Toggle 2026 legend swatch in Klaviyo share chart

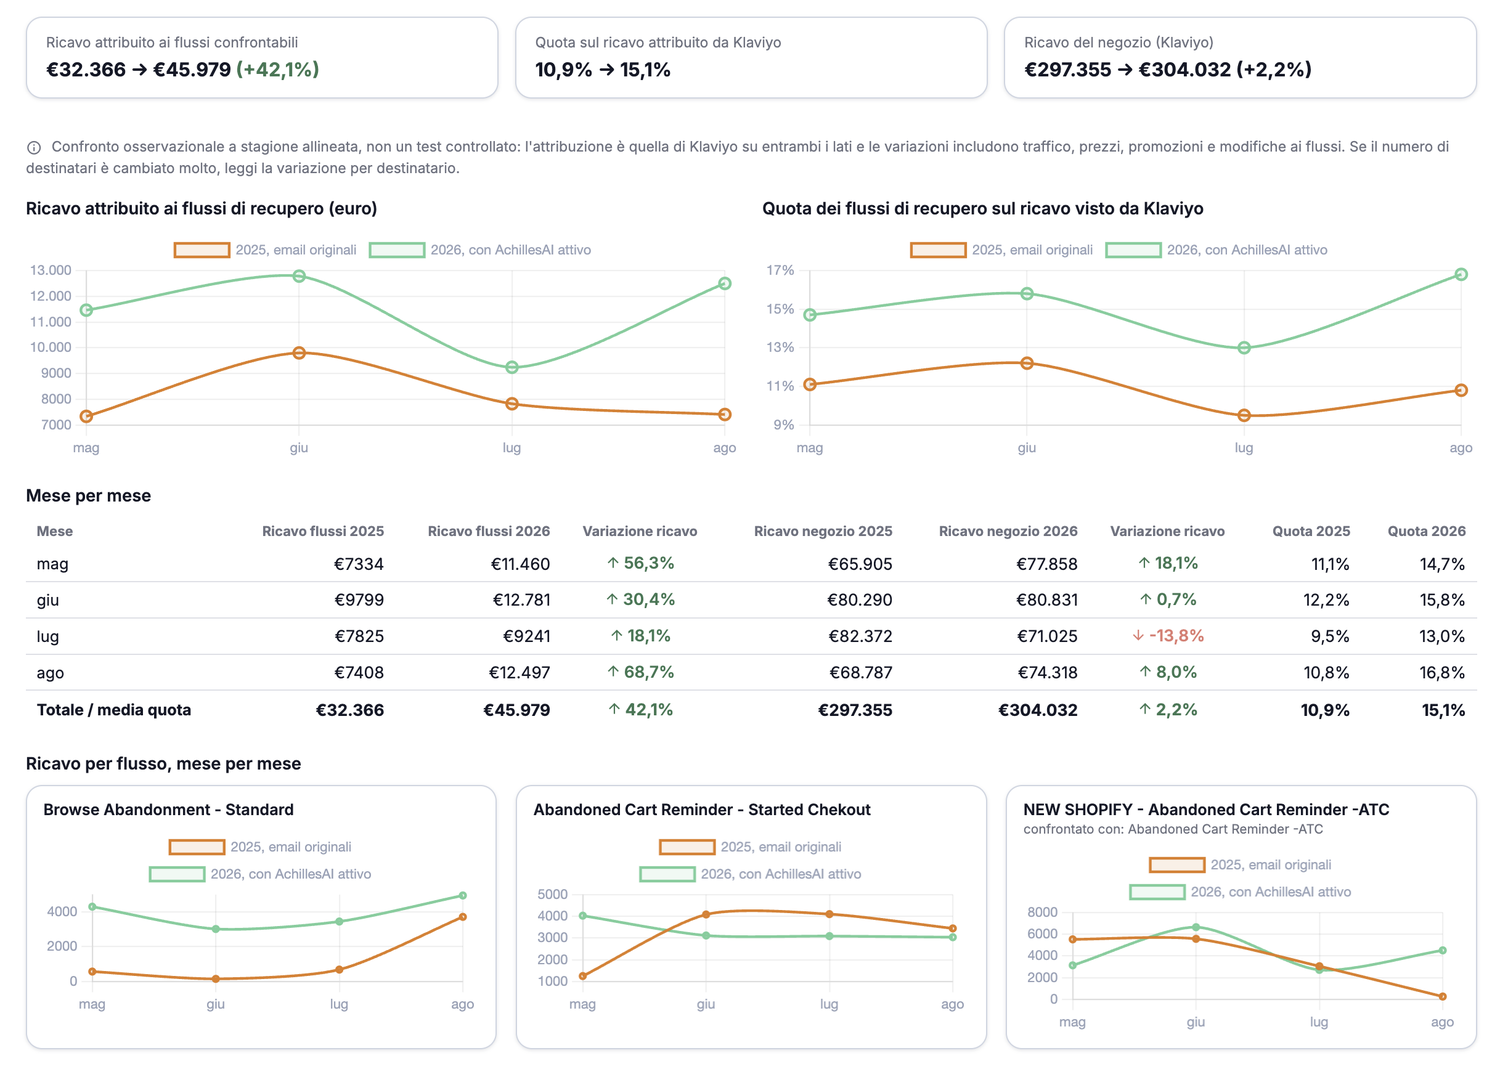click(1133, 250)
